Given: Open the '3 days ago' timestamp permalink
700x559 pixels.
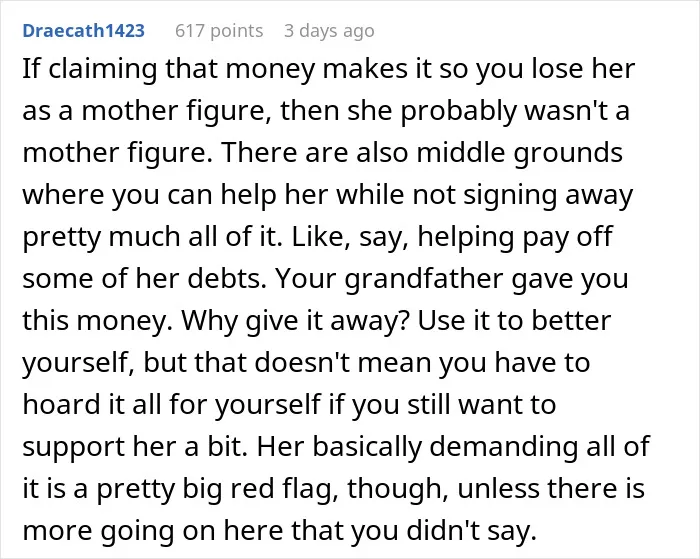Looking at the screenshot, I should coord(329,31).
